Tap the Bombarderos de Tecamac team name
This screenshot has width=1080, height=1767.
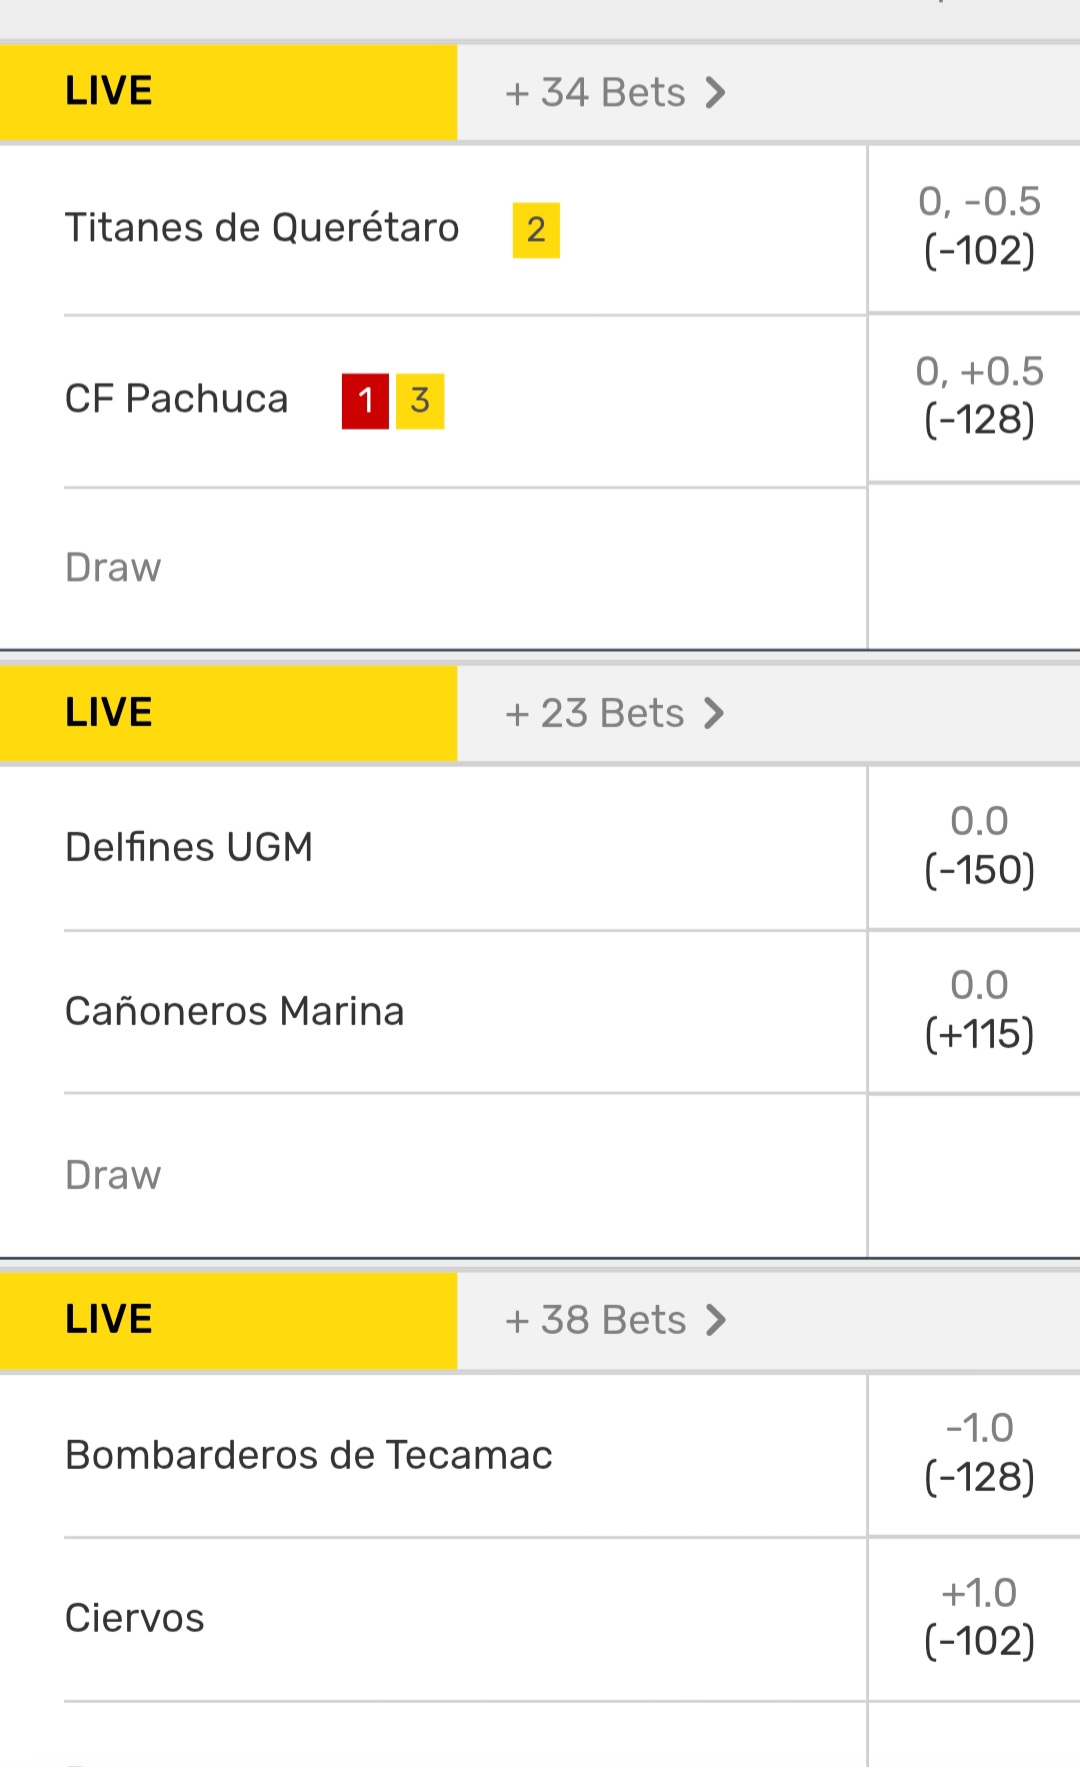click(x=309, y=1455)
